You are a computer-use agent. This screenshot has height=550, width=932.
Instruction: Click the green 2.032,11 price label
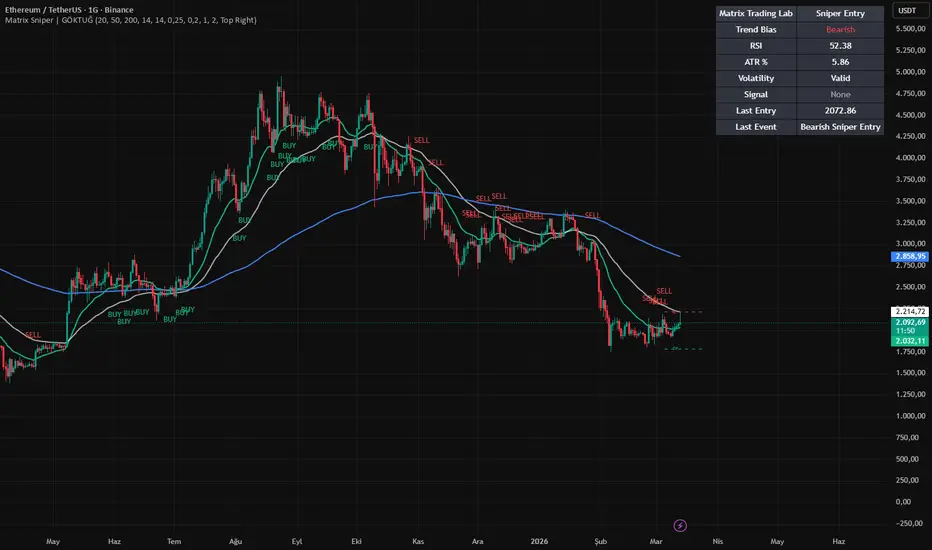click(x=910, y=341)
